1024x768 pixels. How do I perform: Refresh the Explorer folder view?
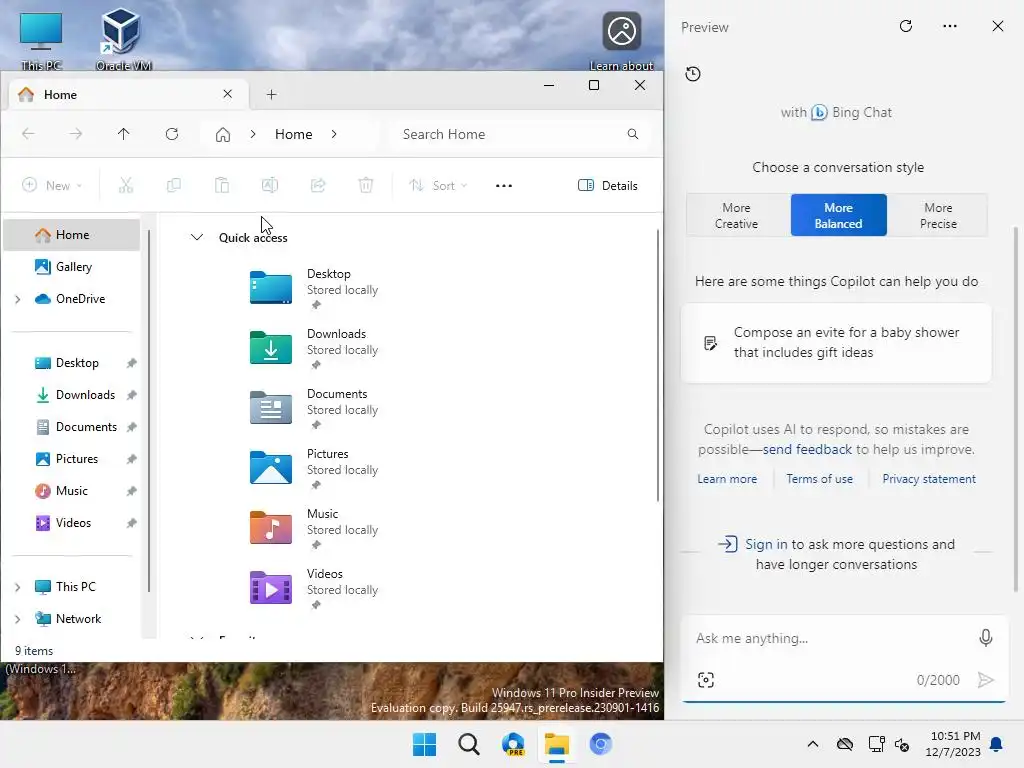pos(172,134)
